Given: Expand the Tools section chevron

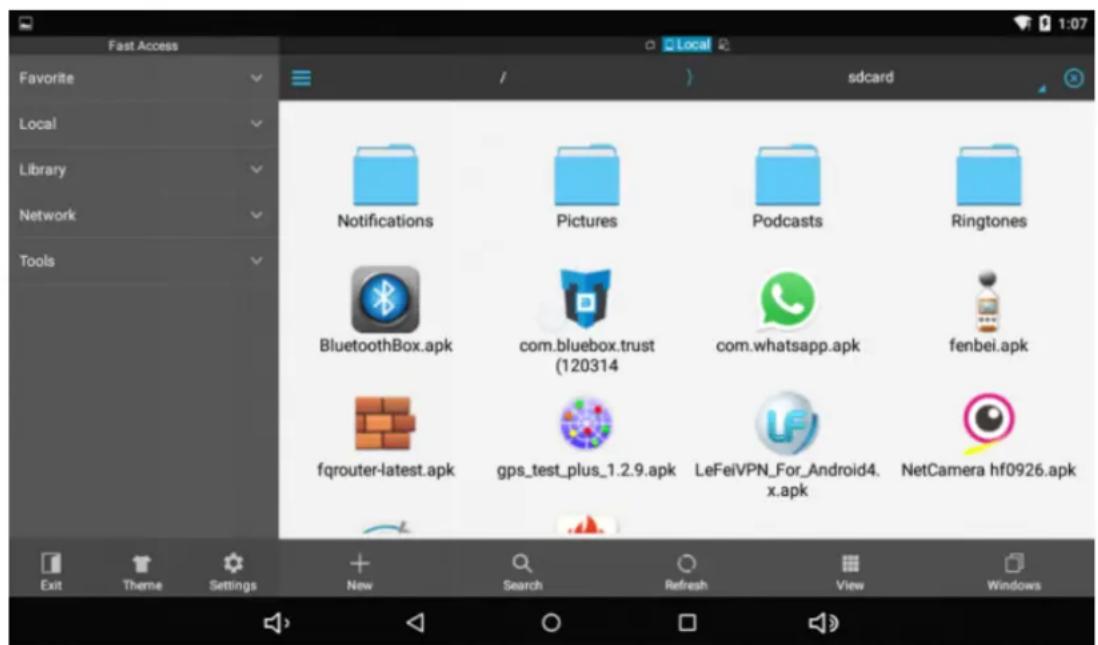Looking at the screenshot, I should (x=256, y=261).
